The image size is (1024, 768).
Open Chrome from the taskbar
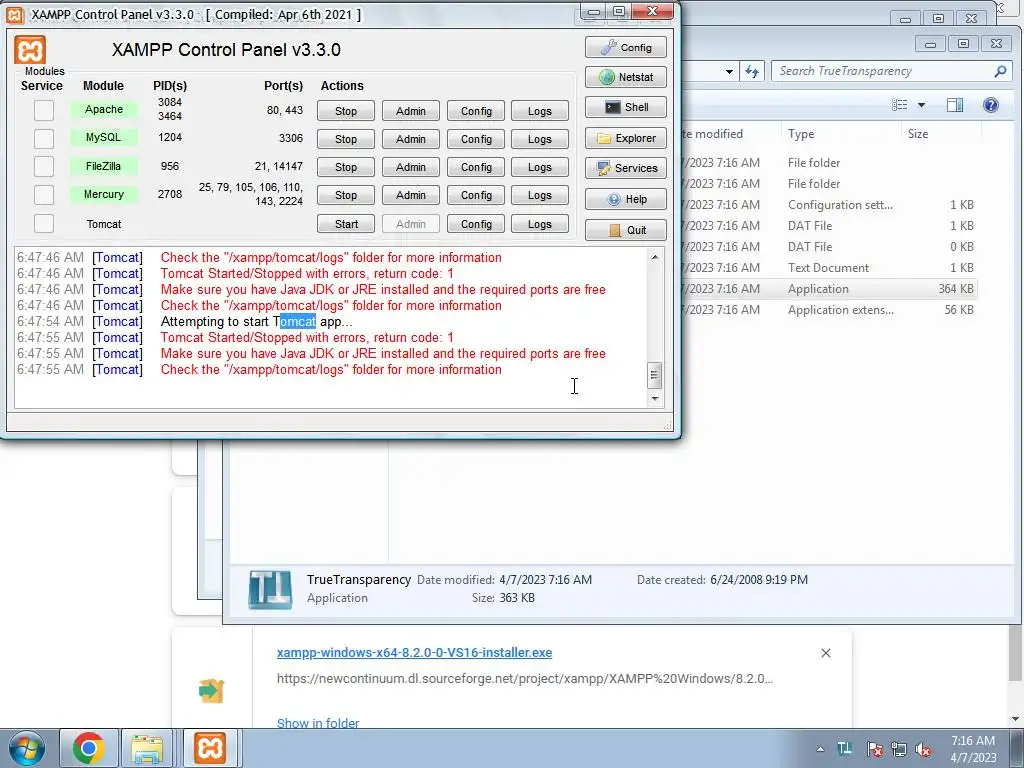coord(89,748)
